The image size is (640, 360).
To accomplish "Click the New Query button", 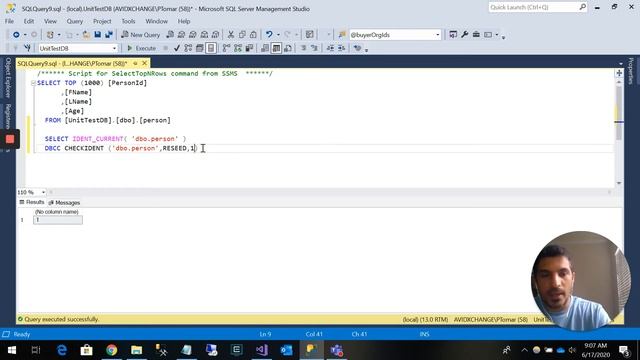I will 140,35.
